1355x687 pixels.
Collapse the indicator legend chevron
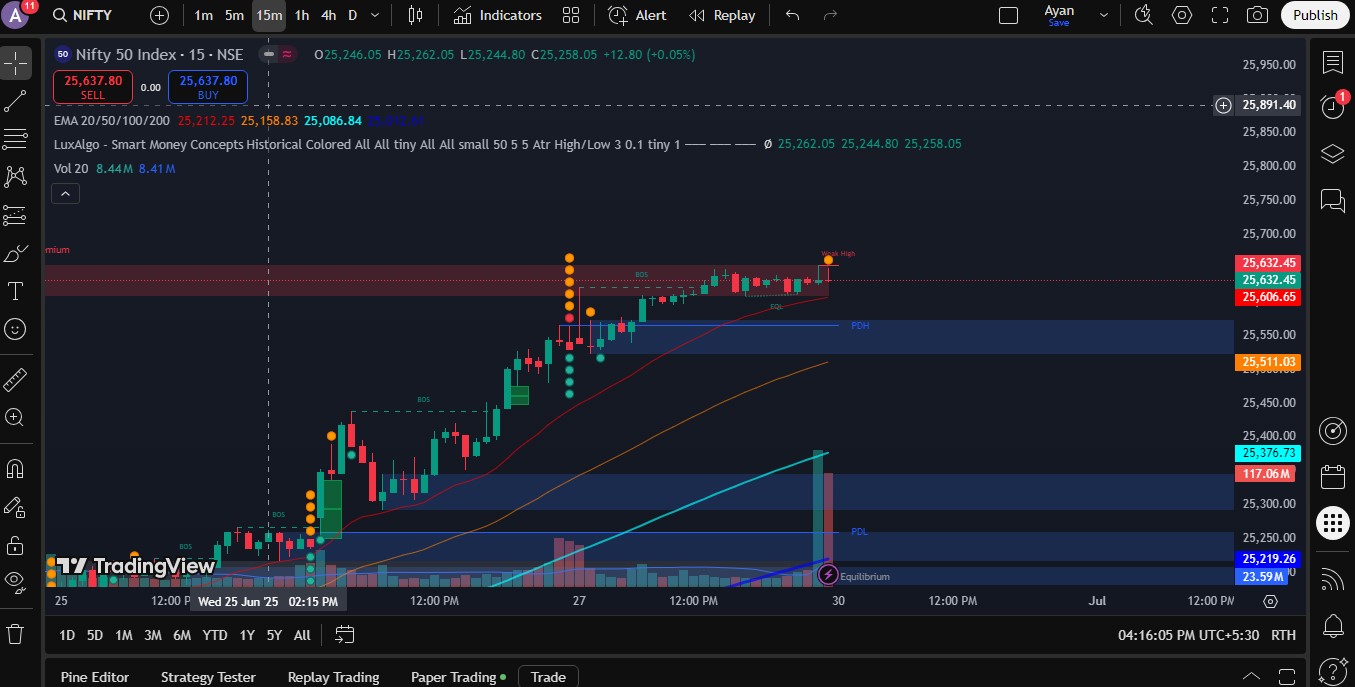click(65, 193)
